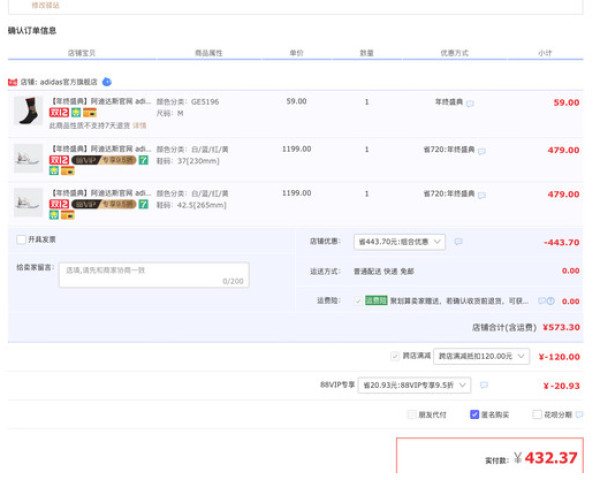
Task: Click the green badge under 双12 on the size 37 shoes
Action: (54, 171)
